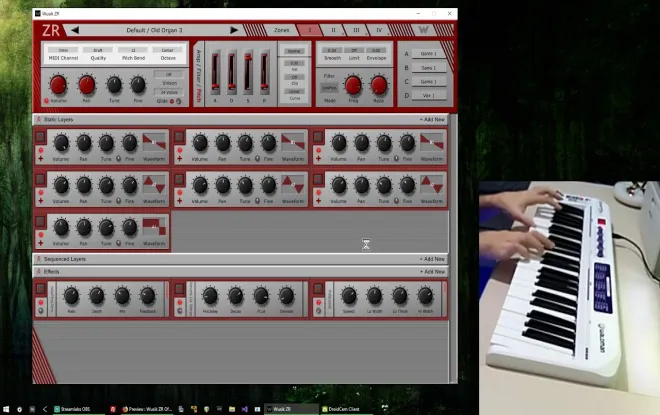Image resolution: width=660 pixels, height=415 pixels.
Task: Toggle the fourth static layer enable box
Action: [x=40, y=179]
